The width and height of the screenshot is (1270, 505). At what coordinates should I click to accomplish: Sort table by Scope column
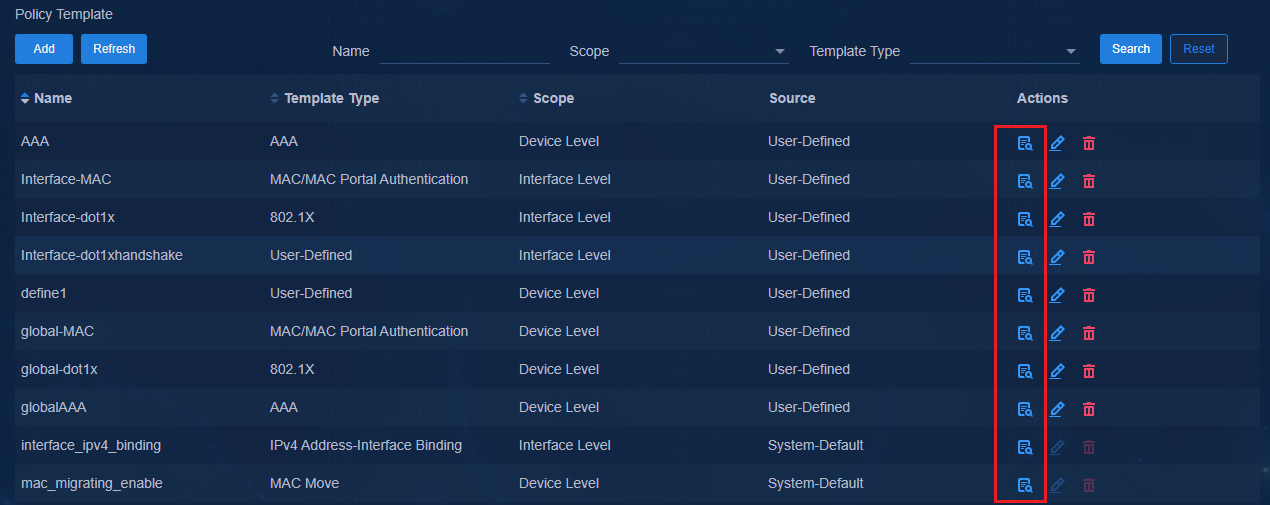pyautogui.click(x=547, y=98)
